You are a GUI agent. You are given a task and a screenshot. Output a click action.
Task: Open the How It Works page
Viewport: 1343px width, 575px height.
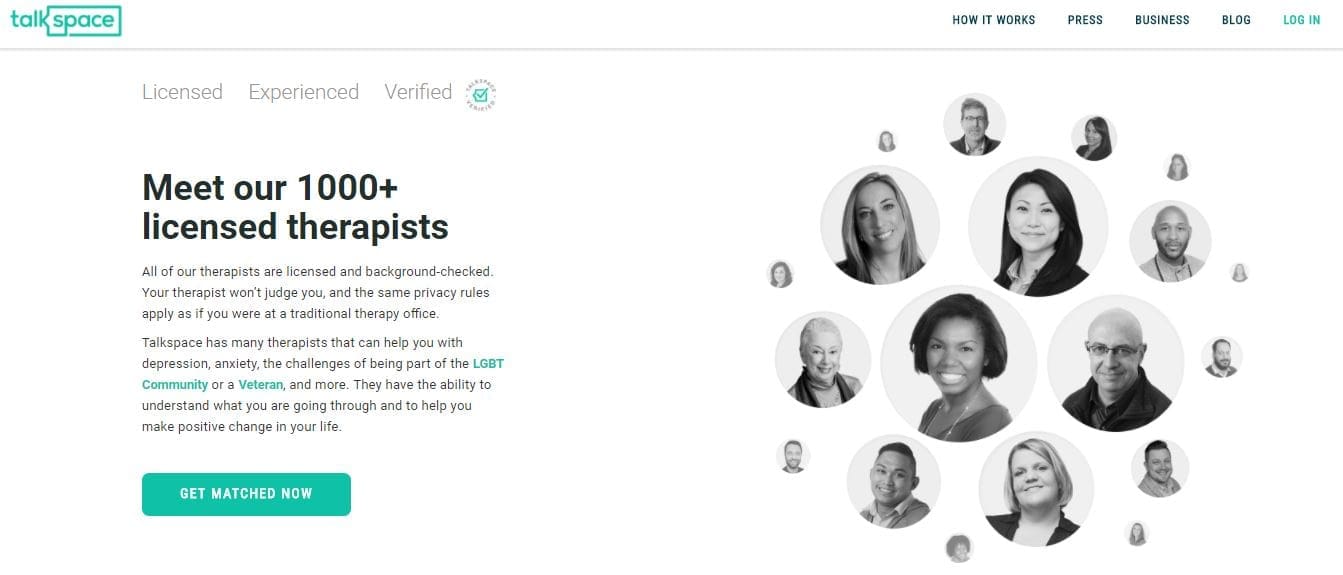[x=993, y=20]
